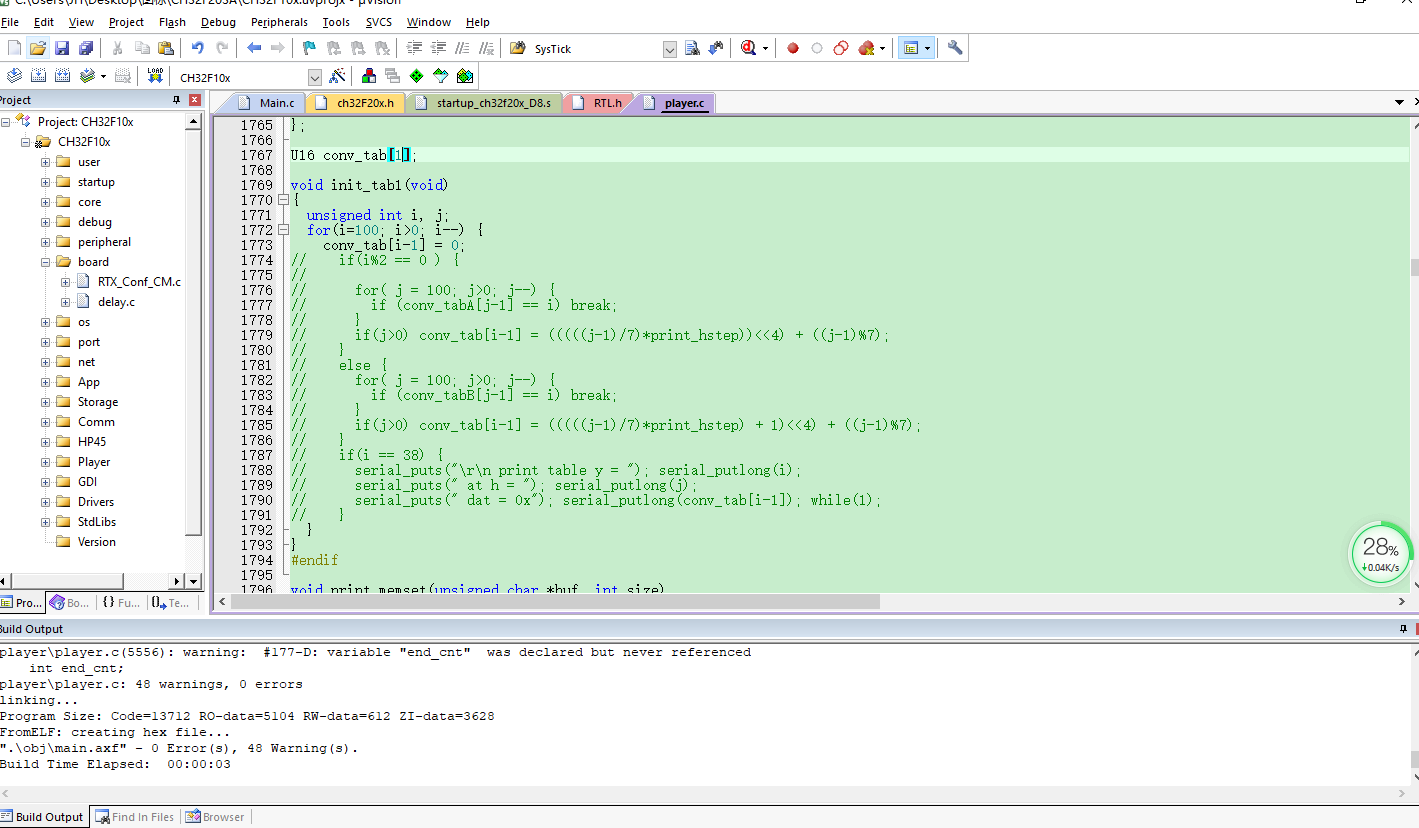Screen dimensions: 1419x828
Task: Insert or remove breakpoint red dot
Action: coord(793,48)
